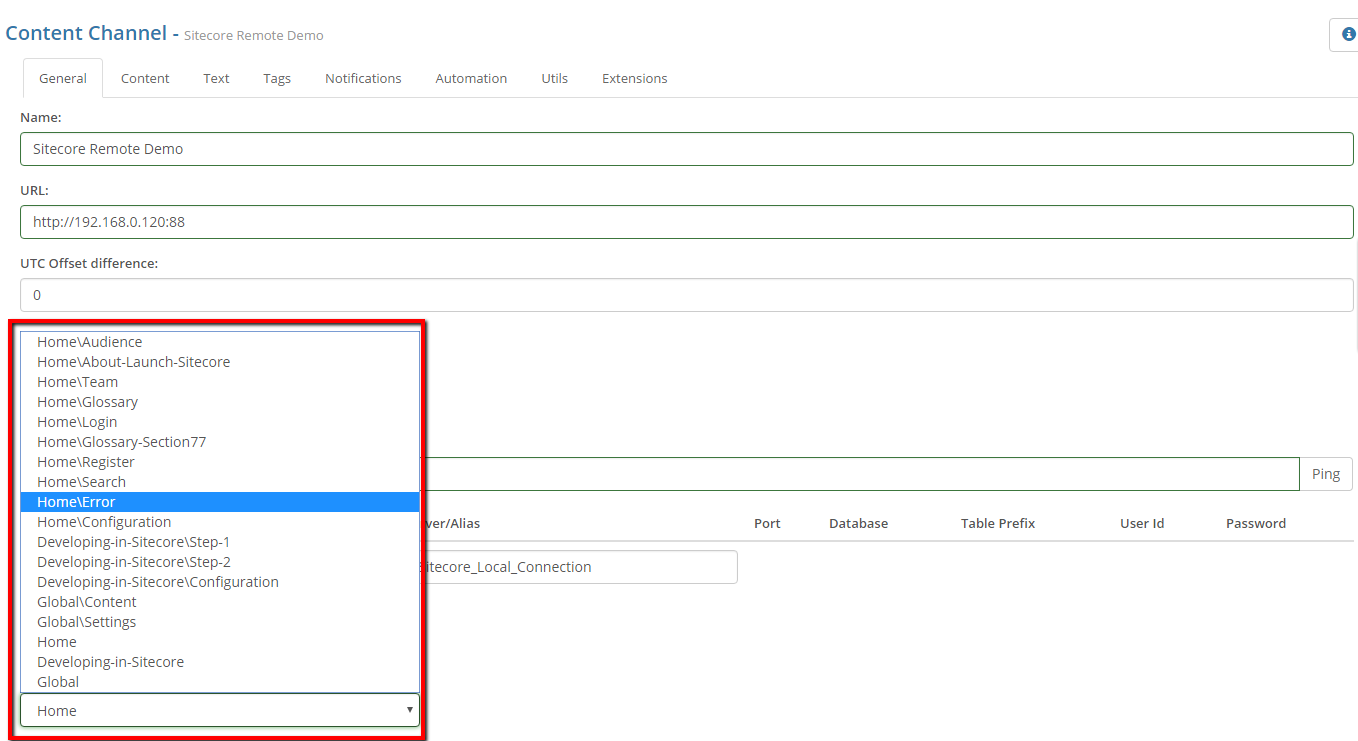1358x741 pixels.
Task: Select Home\About-Launch-Sitecore option
Action: tap(220, 362)
